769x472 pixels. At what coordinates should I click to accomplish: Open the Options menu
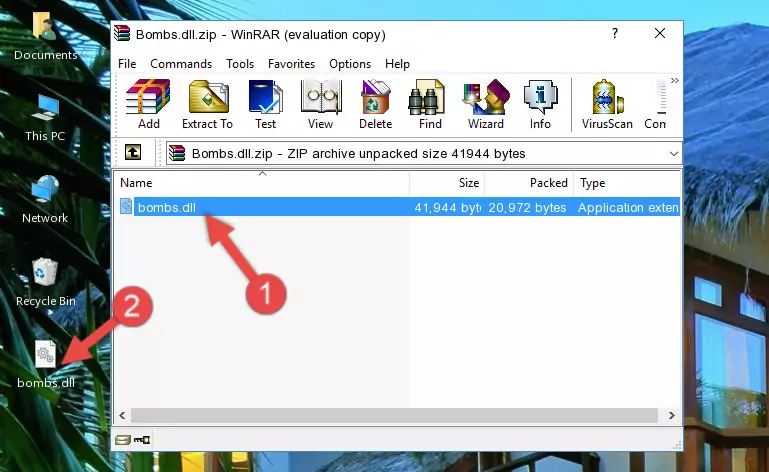pyautogui.click(x=350, y=64)
